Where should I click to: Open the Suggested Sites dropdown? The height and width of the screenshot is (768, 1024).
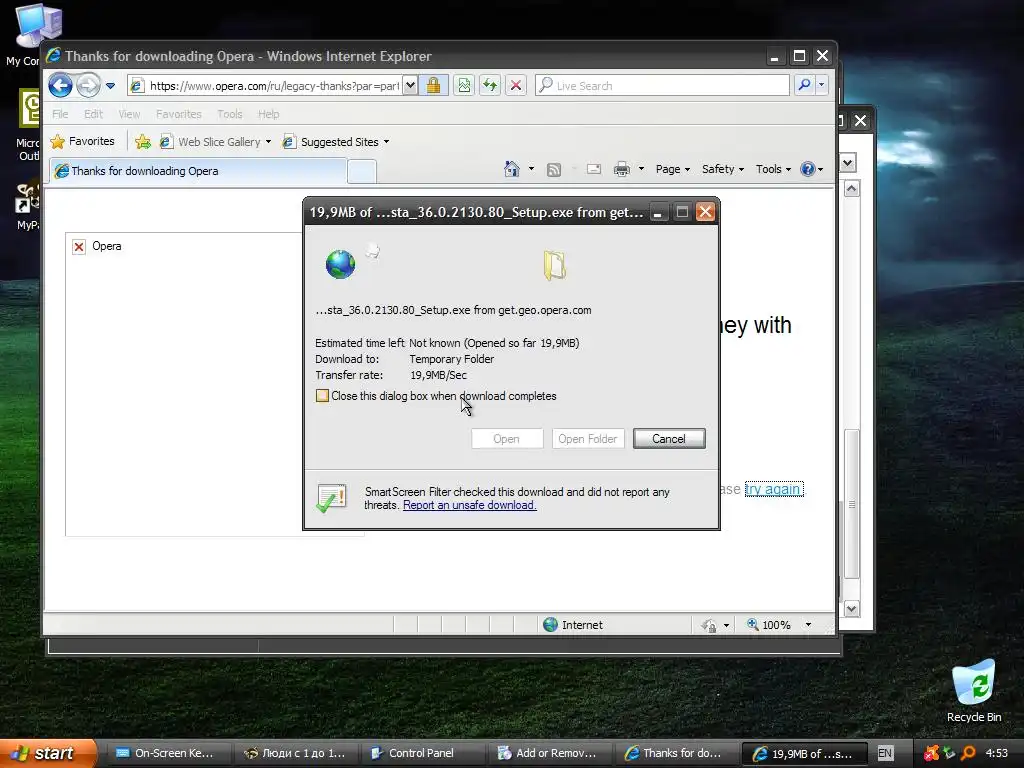pos(386,142)
